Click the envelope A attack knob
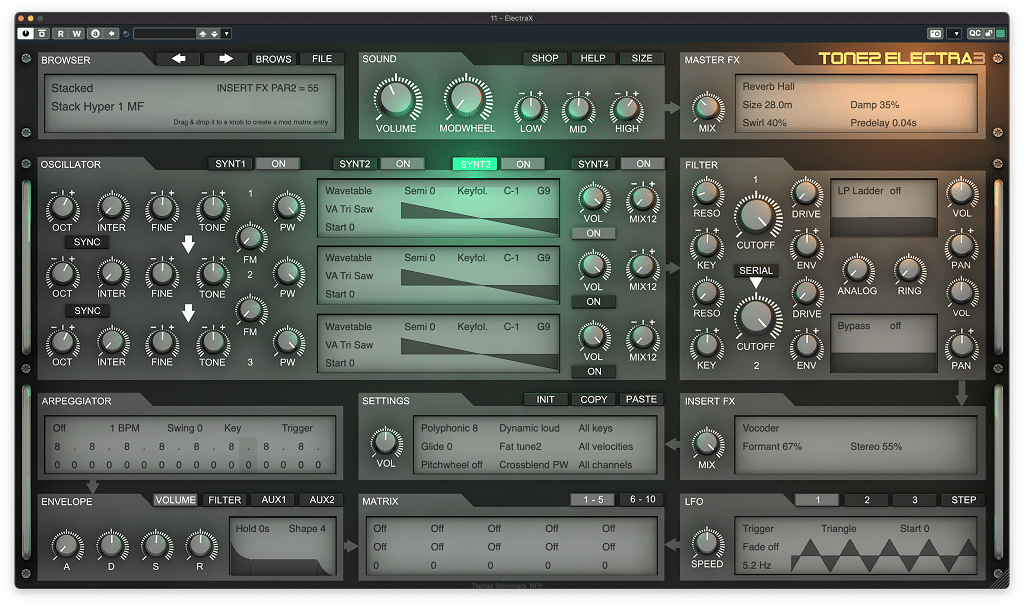 click(67, 545)
